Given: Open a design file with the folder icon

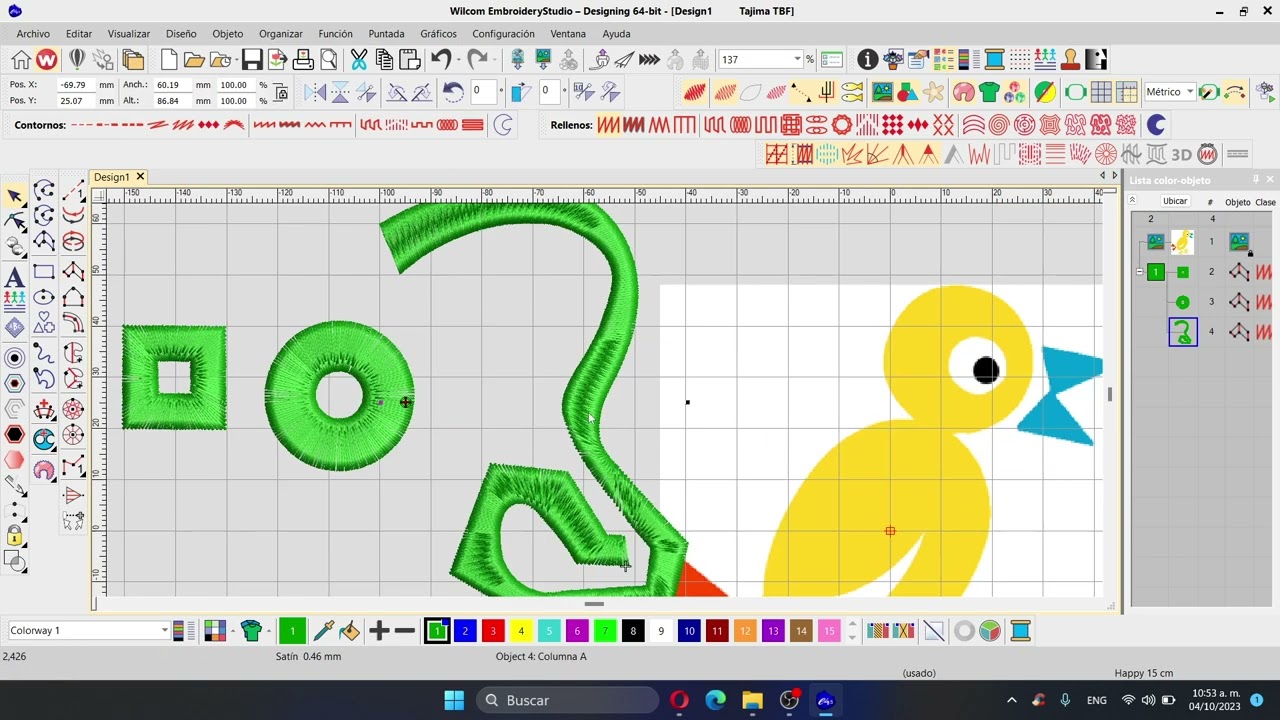Looking at the screenshot, I should click(194, 60).
